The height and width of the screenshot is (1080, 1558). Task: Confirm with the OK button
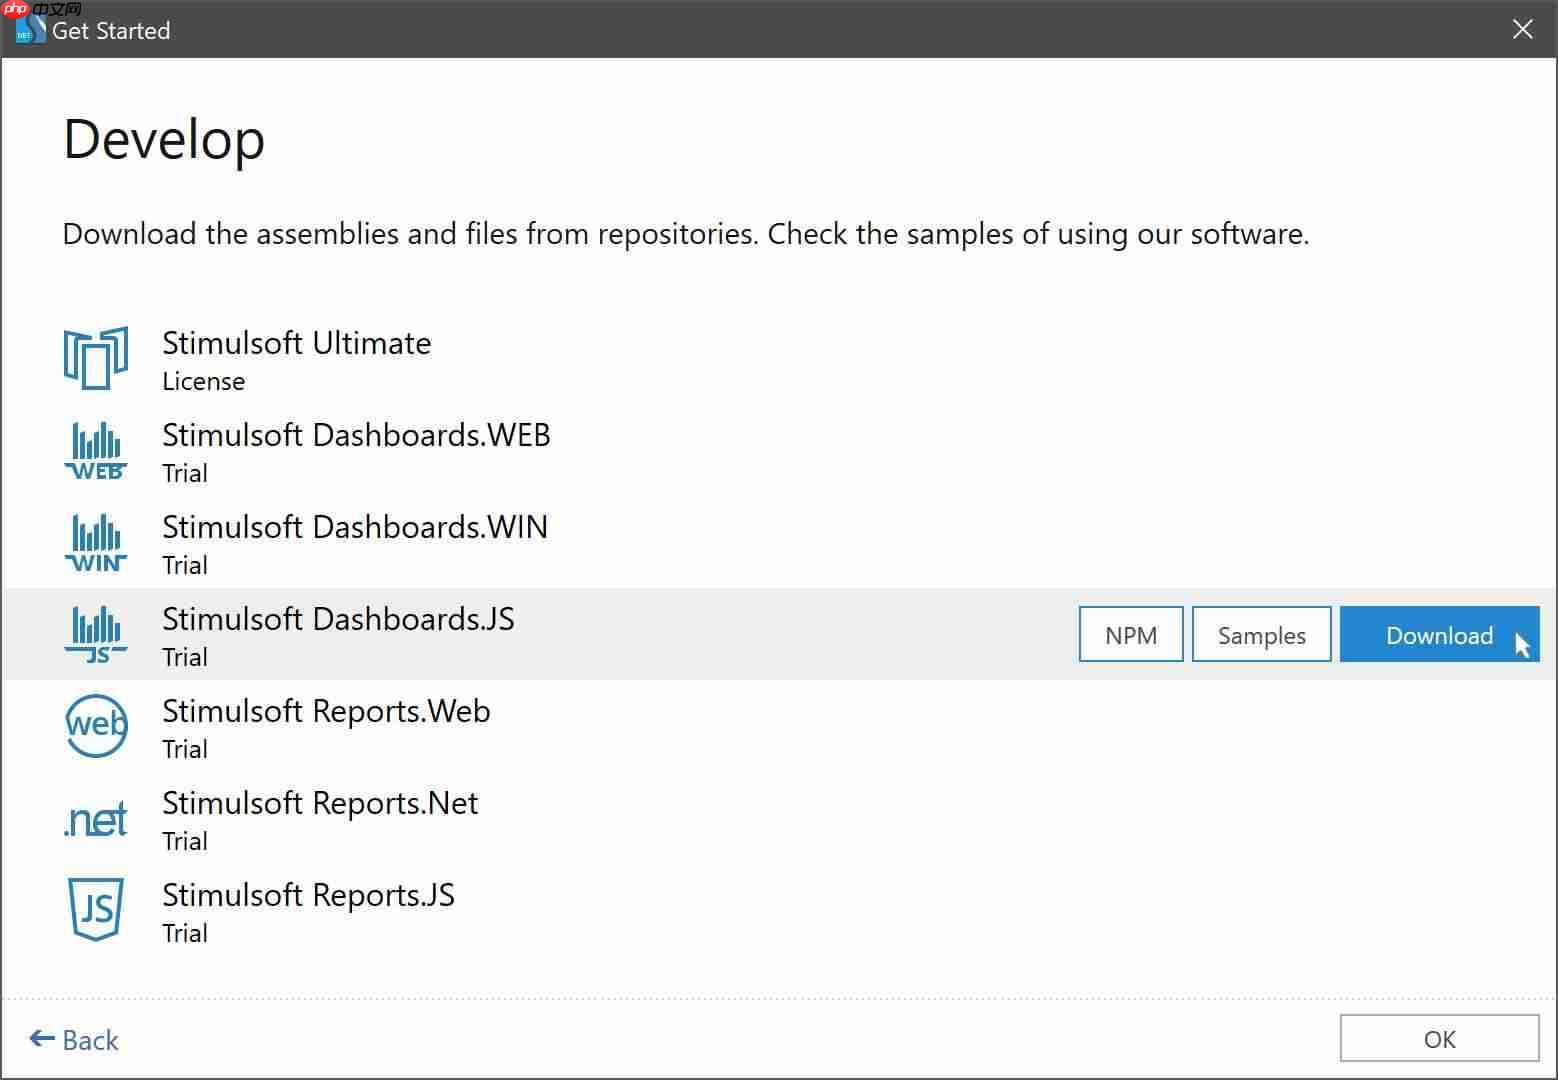tap(1439, 1039)
